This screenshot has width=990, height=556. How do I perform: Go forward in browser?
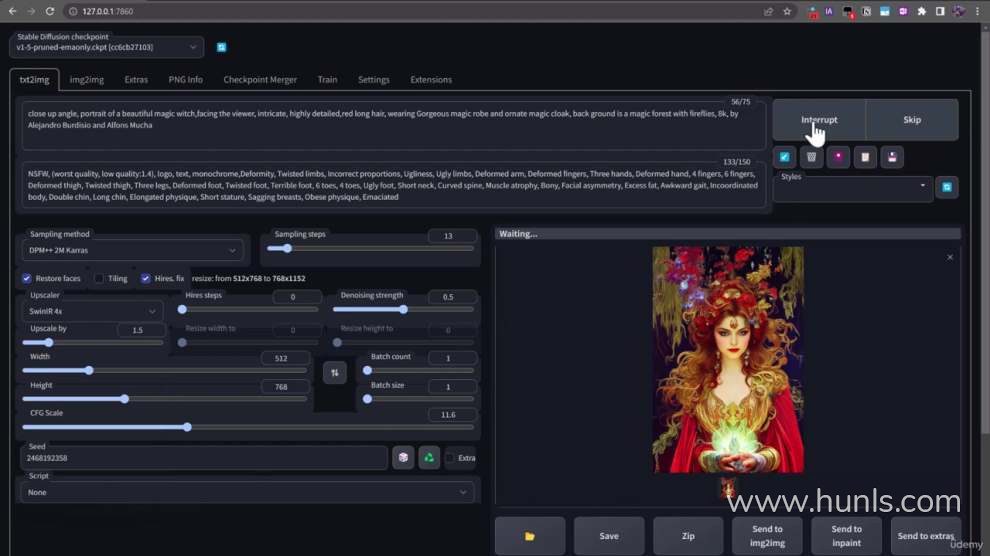click(x=31, y=11)
